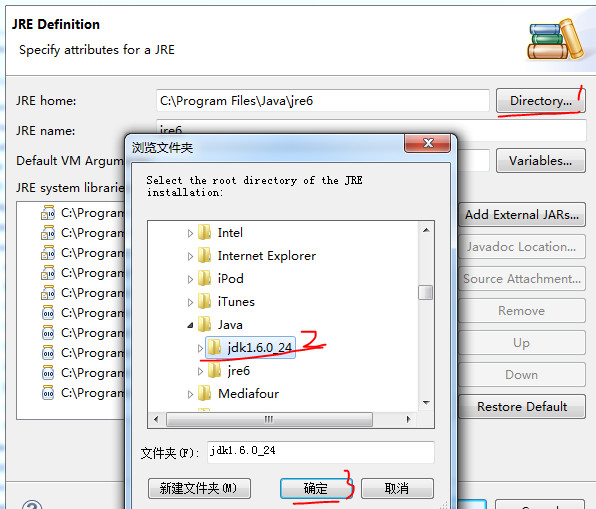The image size is (596, 509).
Task: Click the folder tree horizontal scrollbar thumb
Action: click(269, 419)
